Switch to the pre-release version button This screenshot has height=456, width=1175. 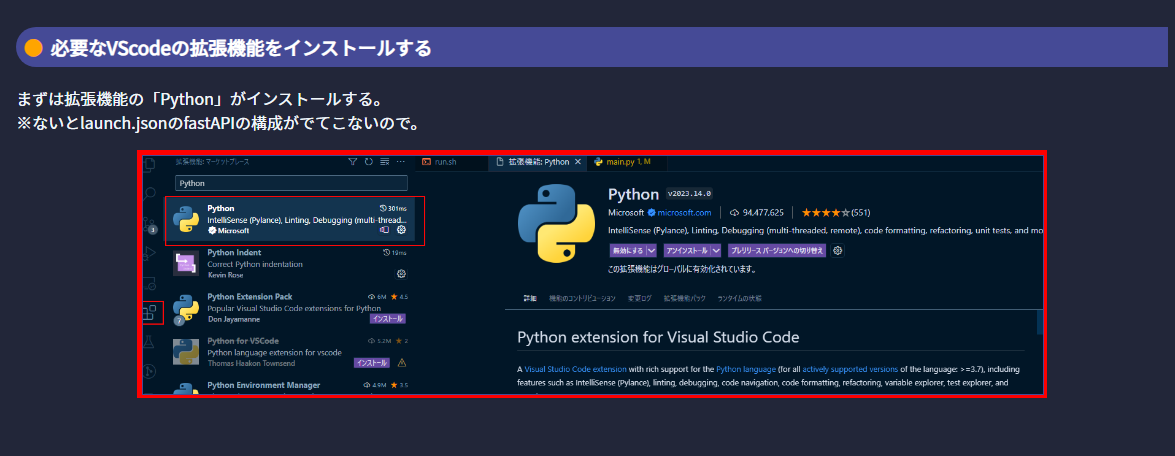(777, 250)
